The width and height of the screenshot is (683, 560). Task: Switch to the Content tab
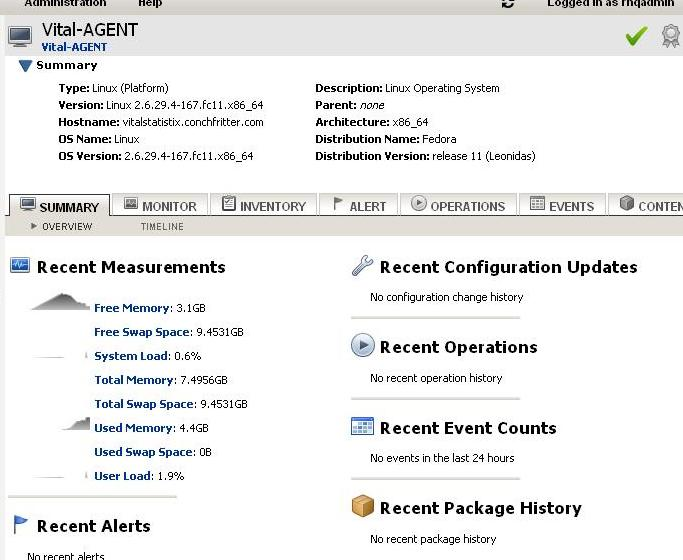(646, 205)
